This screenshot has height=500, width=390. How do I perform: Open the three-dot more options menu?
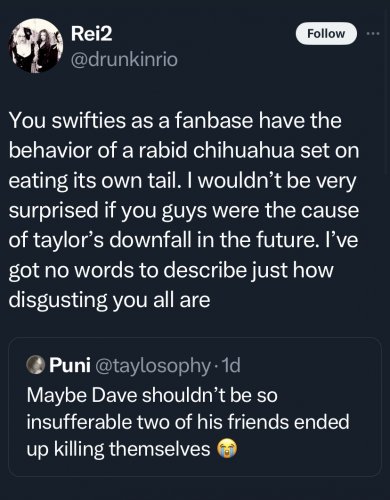pyautogui.click(x=373, y=34)
